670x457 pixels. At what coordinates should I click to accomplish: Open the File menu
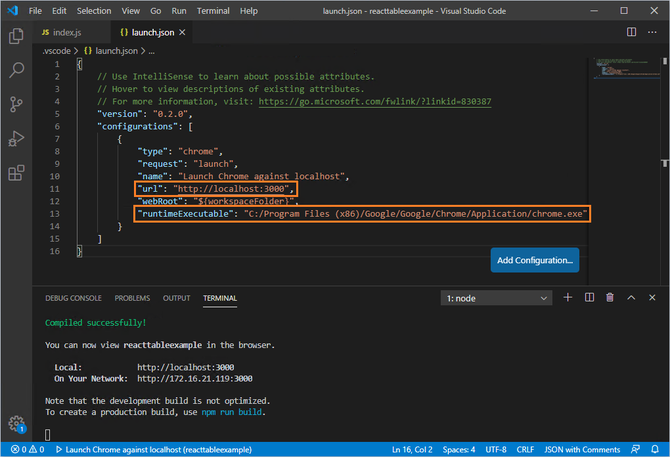(35, 11)
